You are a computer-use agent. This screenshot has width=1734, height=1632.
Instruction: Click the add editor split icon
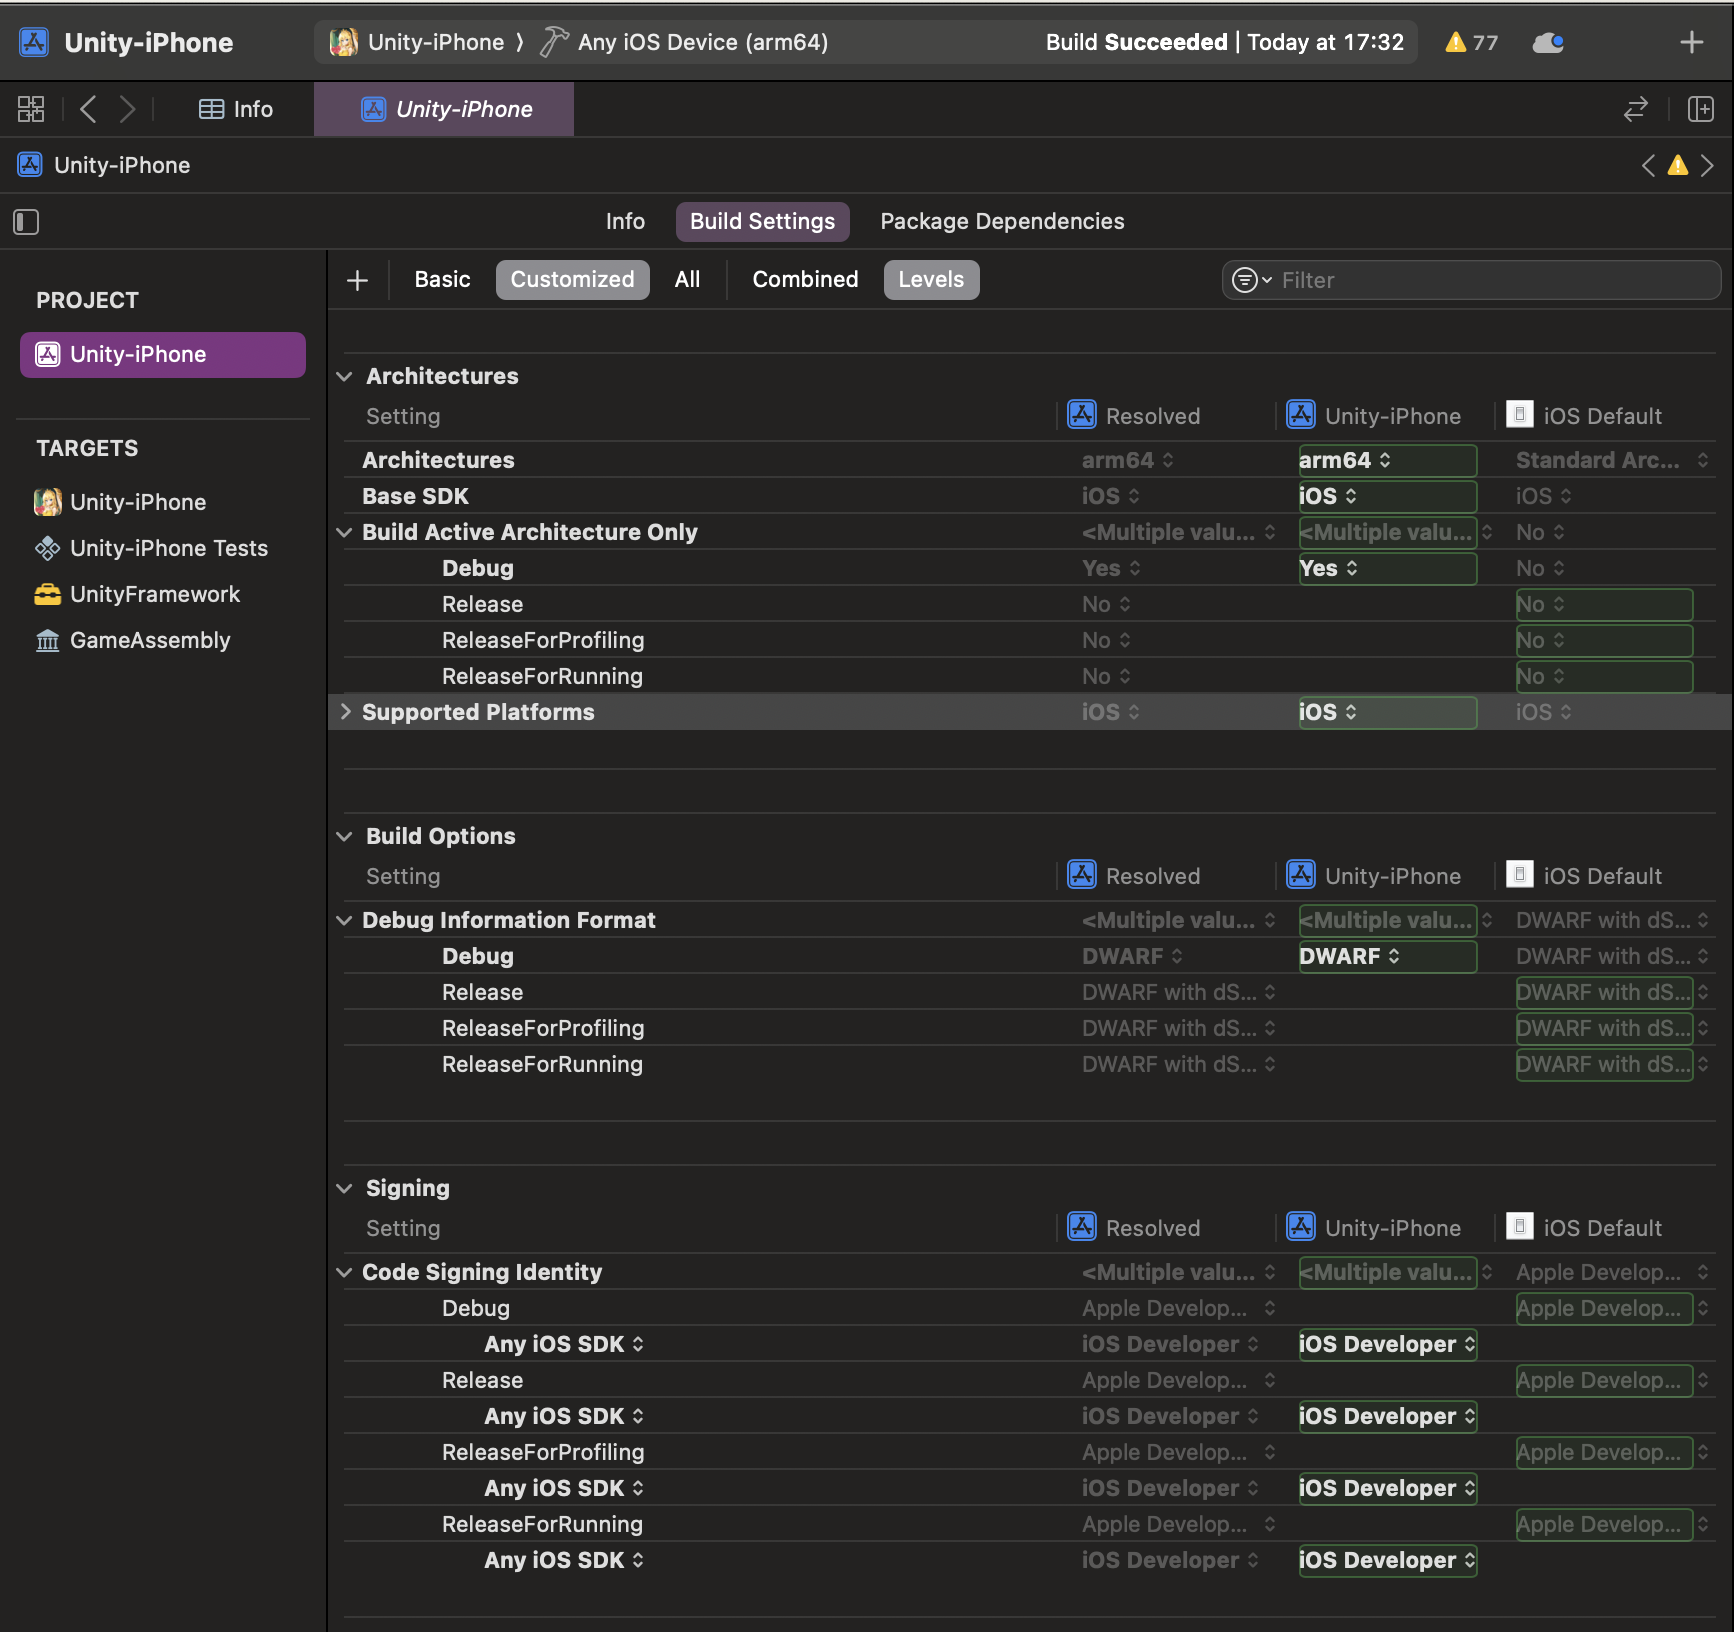(1700, 109)
